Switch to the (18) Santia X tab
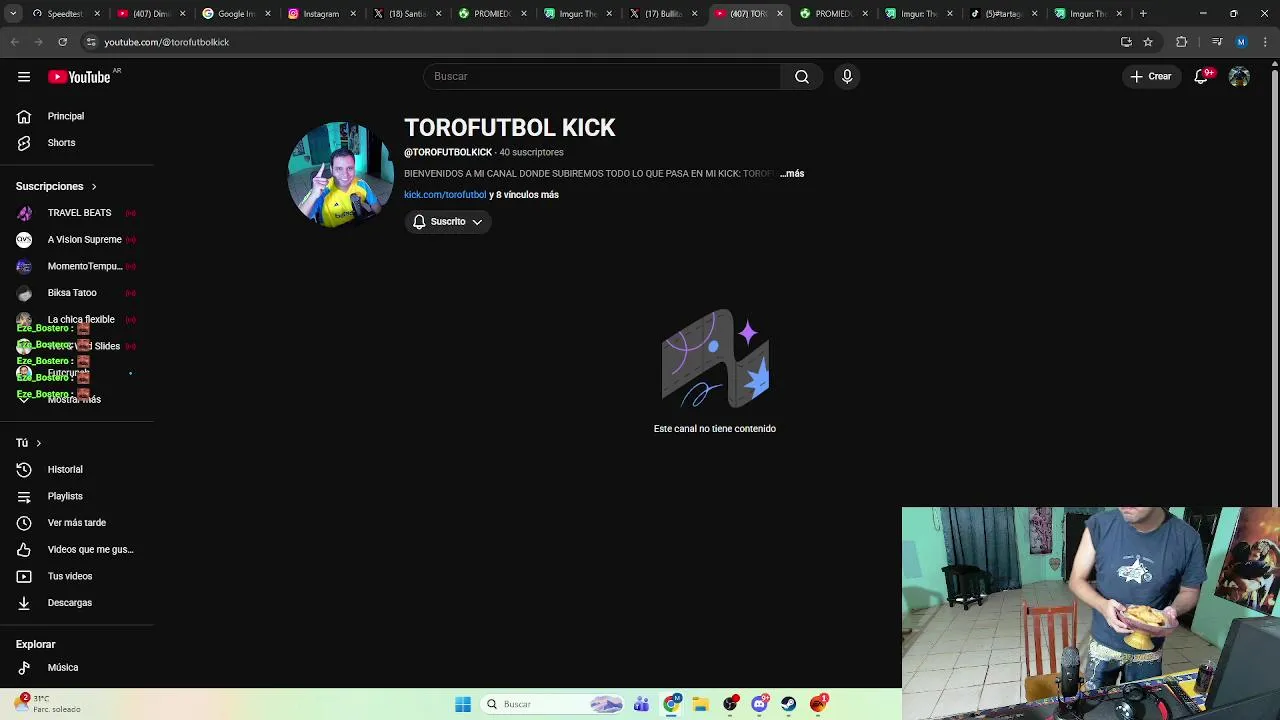Image resolution: width=1280 pixels, height=720 pixels. pyautogui.click(x=406, y=14)
